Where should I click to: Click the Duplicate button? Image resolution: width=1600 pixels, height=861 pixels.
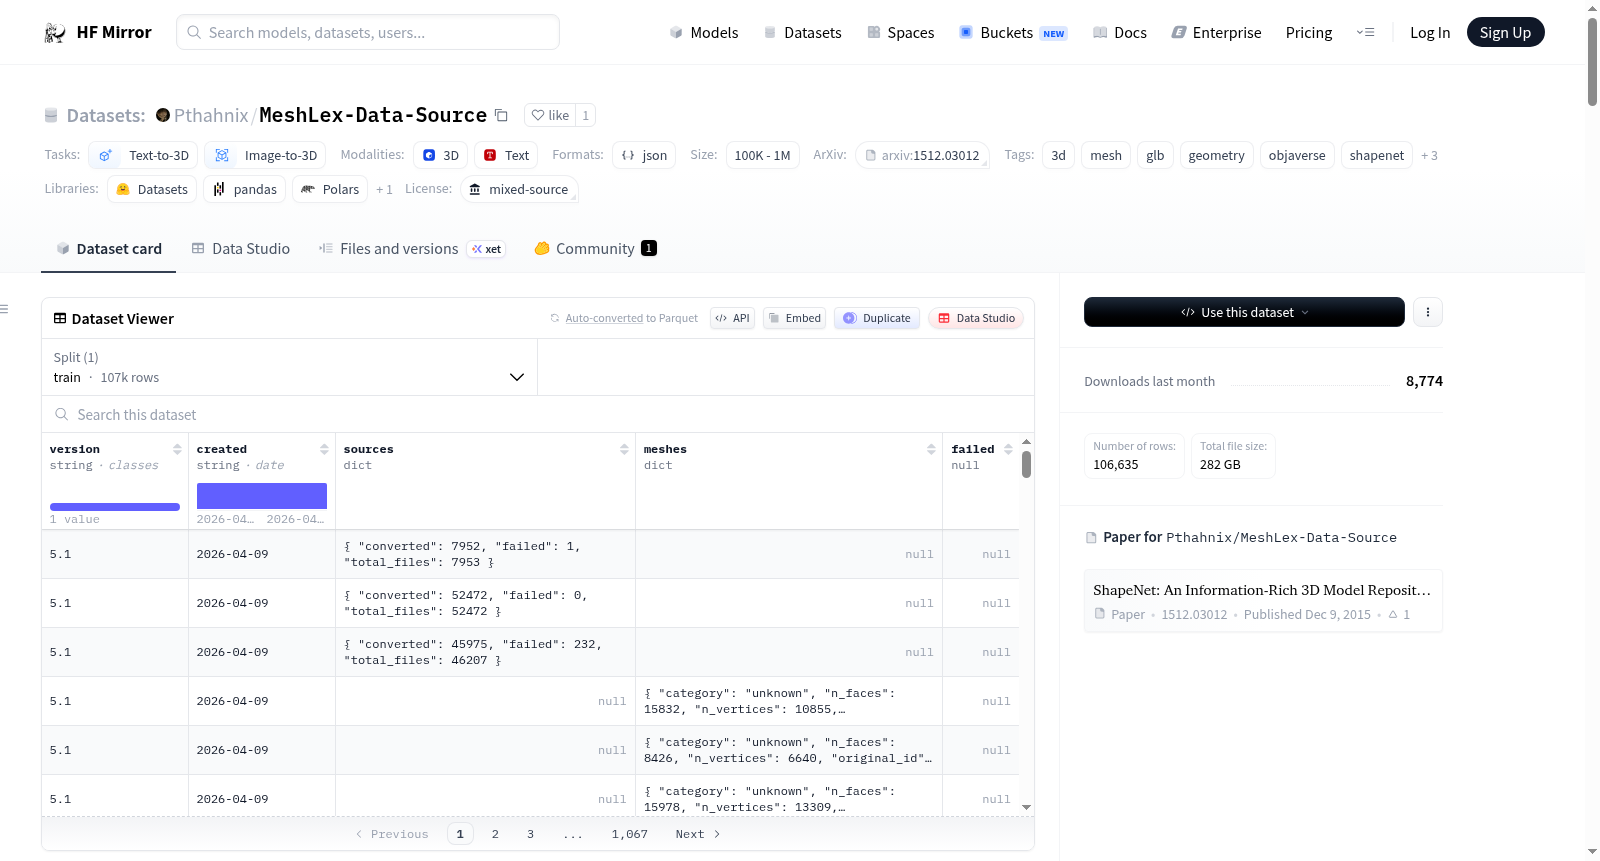click(877, 318)
